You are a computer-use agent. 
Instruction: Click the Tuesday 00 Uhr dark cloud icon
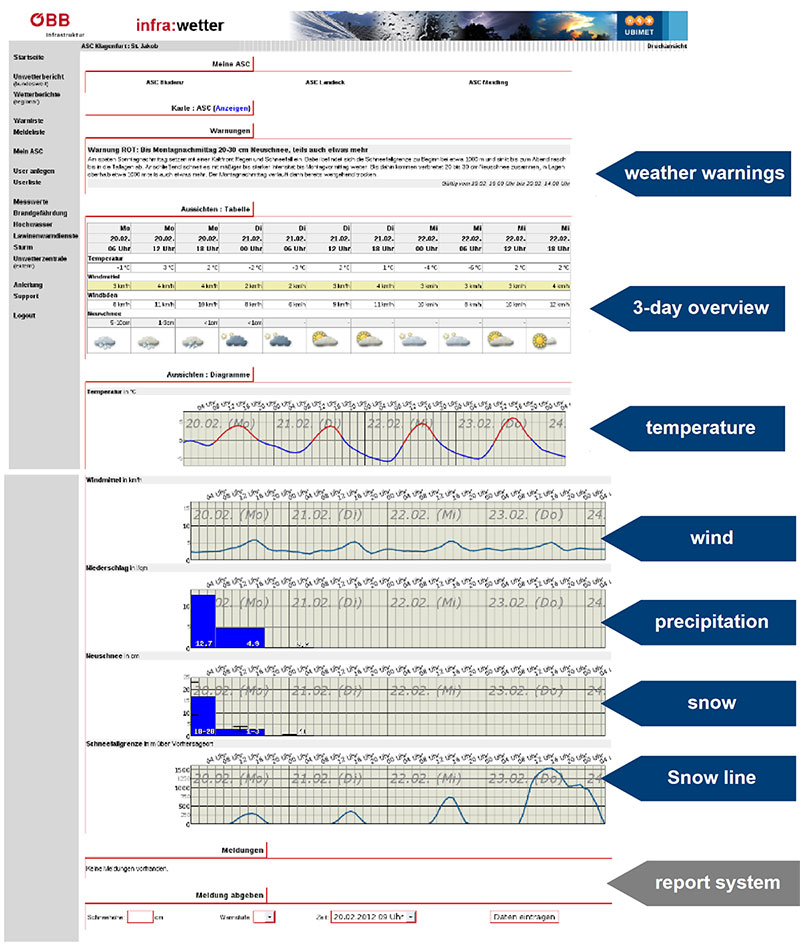pos(238,342)
